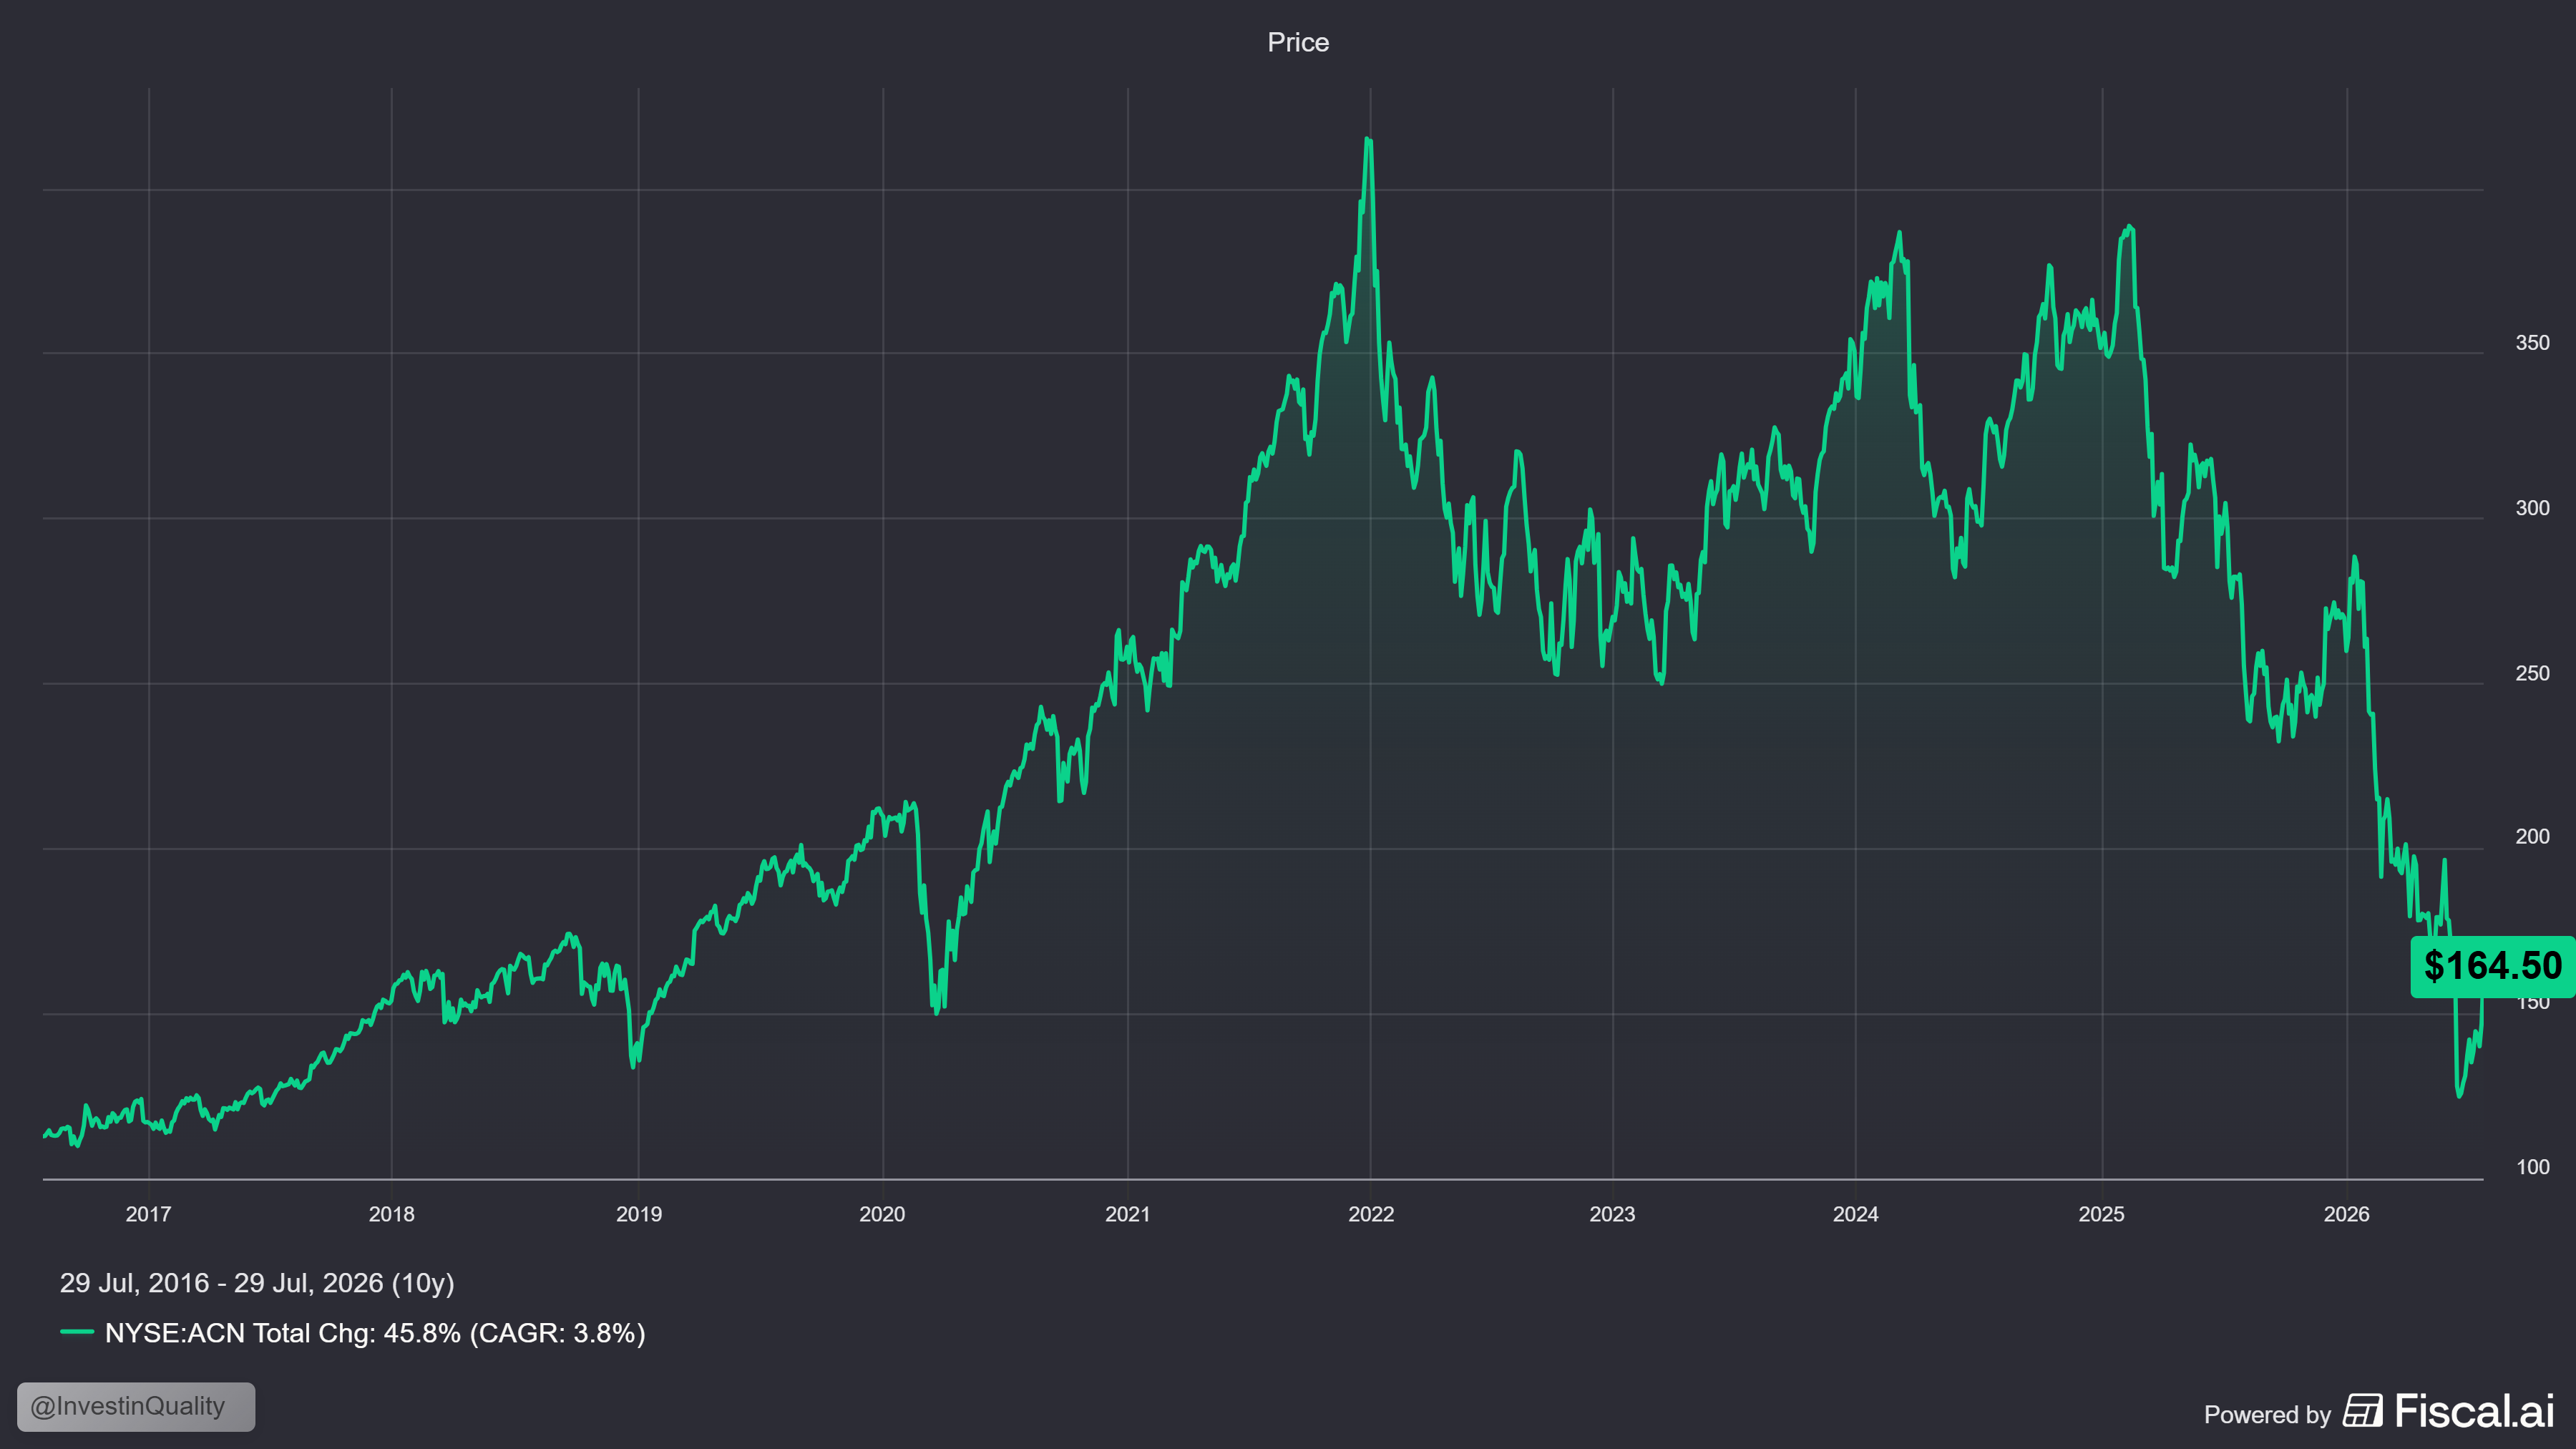2576x1449 pixels.
Task: Click the 2025 x-axis label
Action: 2102,1214
